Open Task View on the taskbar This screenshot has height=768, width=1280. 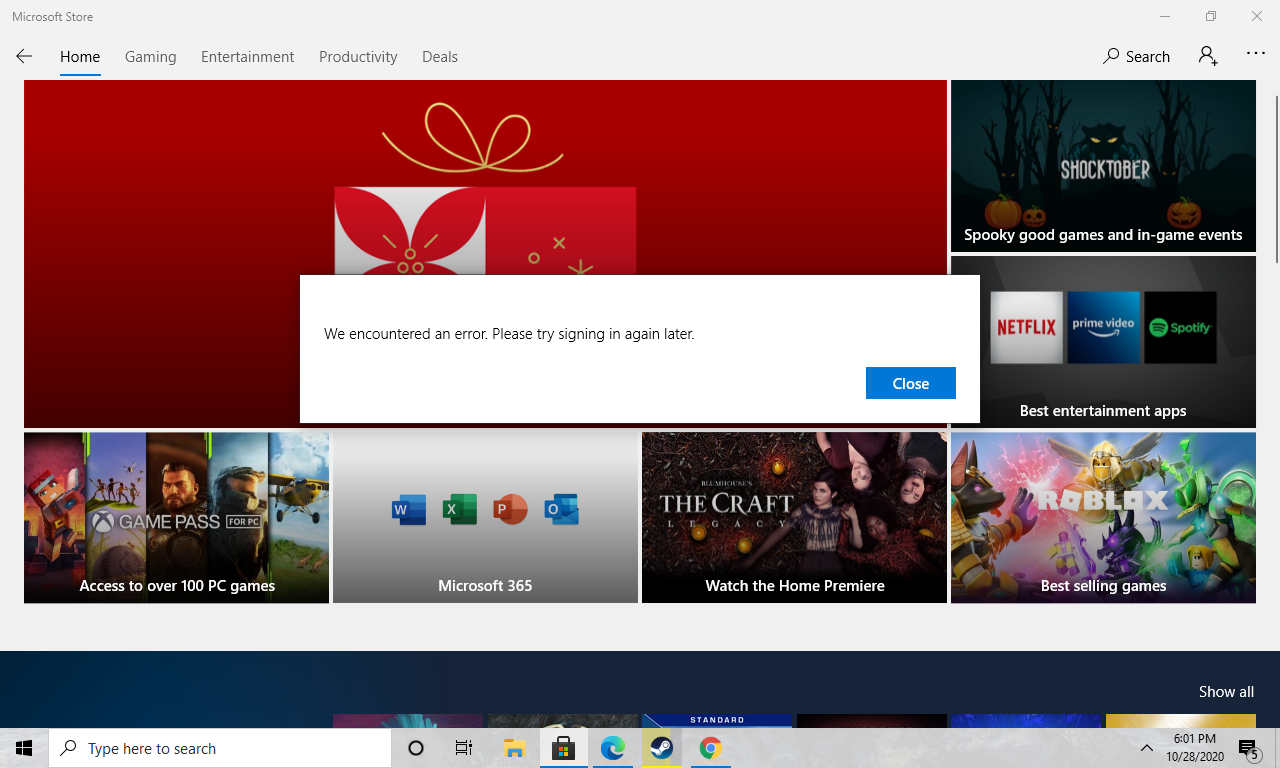464,748
